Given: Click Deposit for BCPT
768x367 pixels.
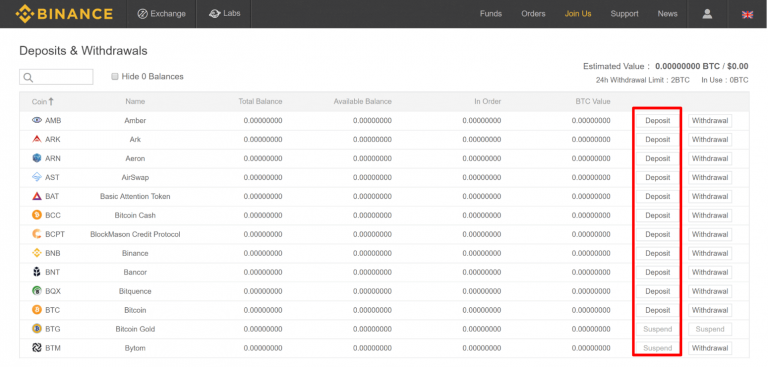Looking at the screenshot, I should point(657,234).
